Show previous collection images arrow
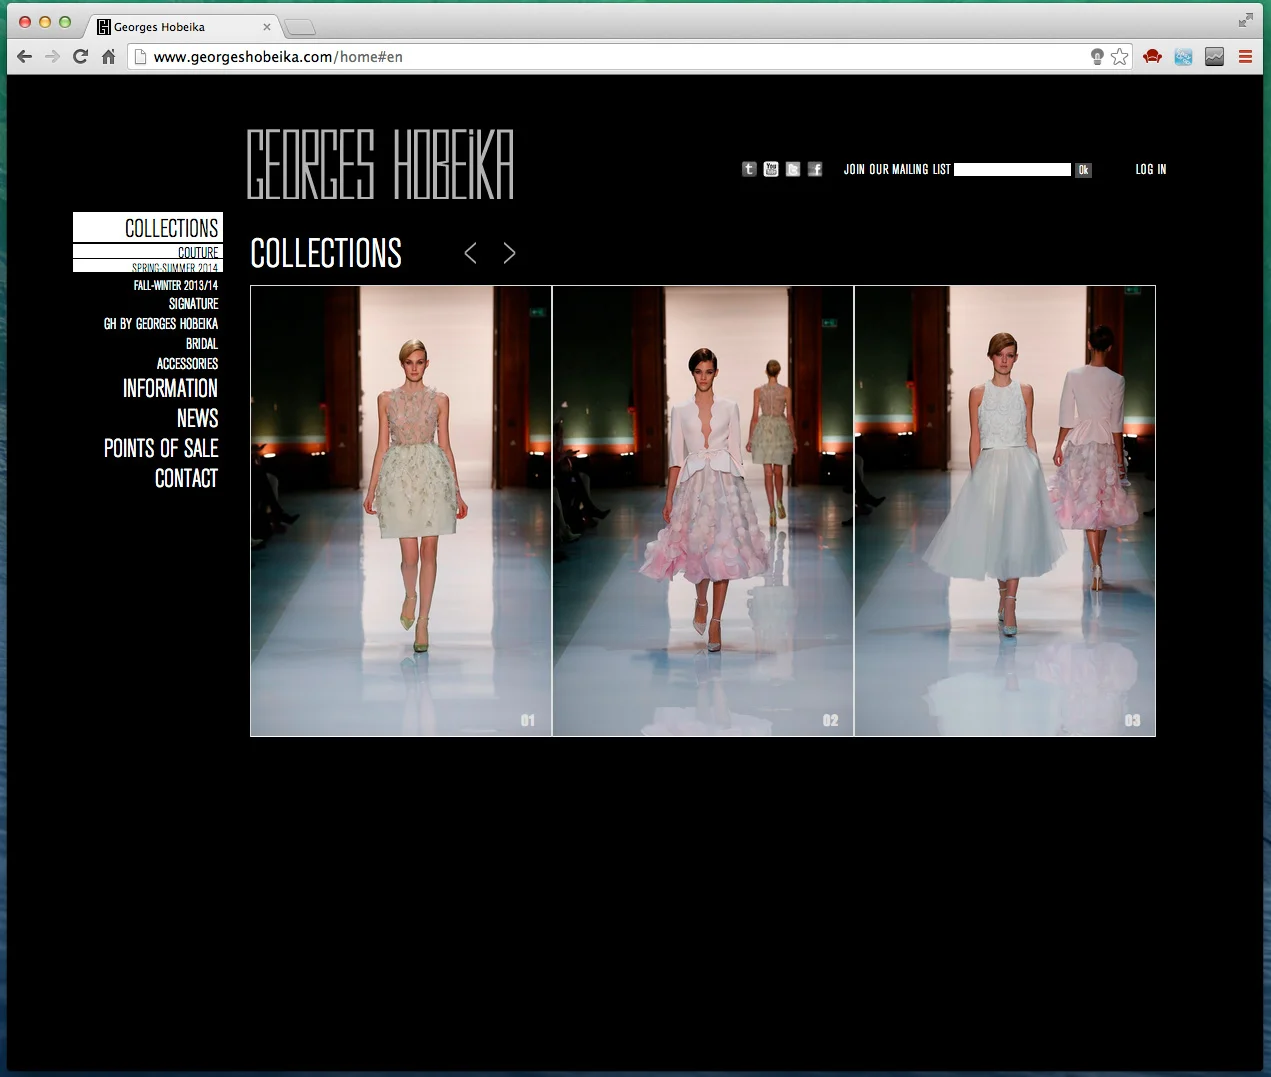This screenshot has height=1077, width=1271. tap(470, 253)
